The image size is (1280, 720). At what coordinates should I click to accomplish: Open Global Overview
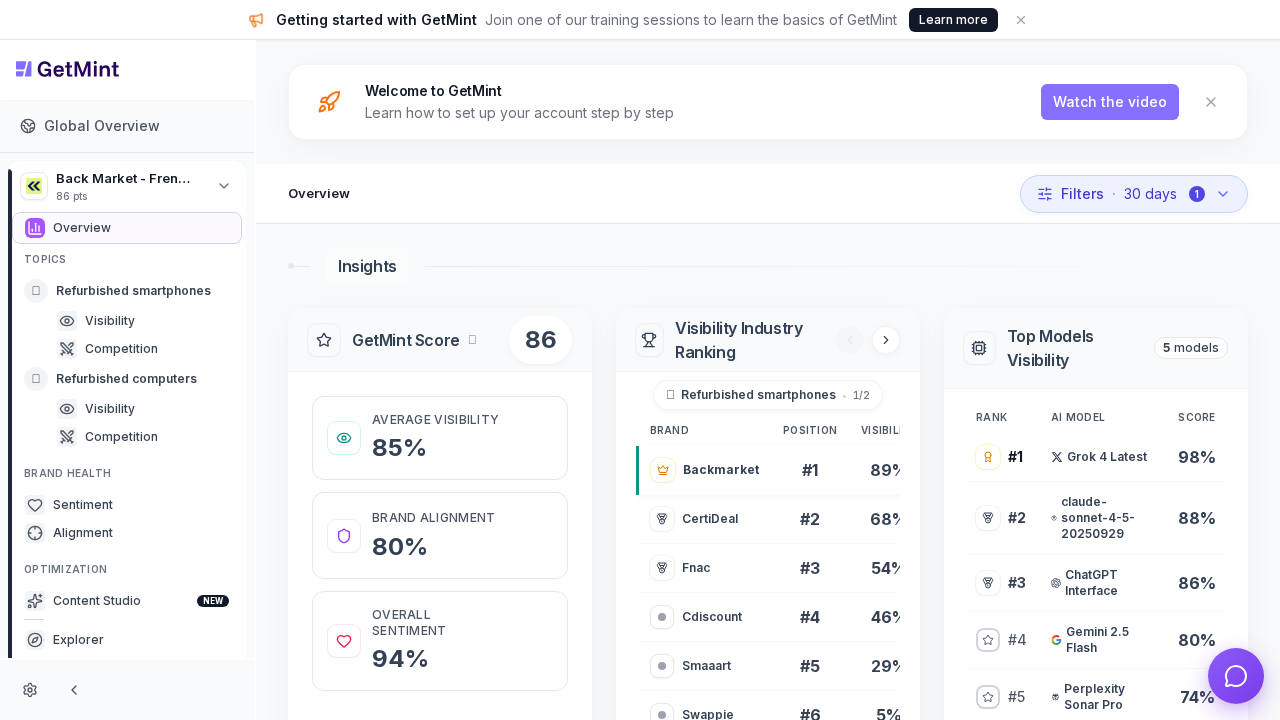pos(127,126)
